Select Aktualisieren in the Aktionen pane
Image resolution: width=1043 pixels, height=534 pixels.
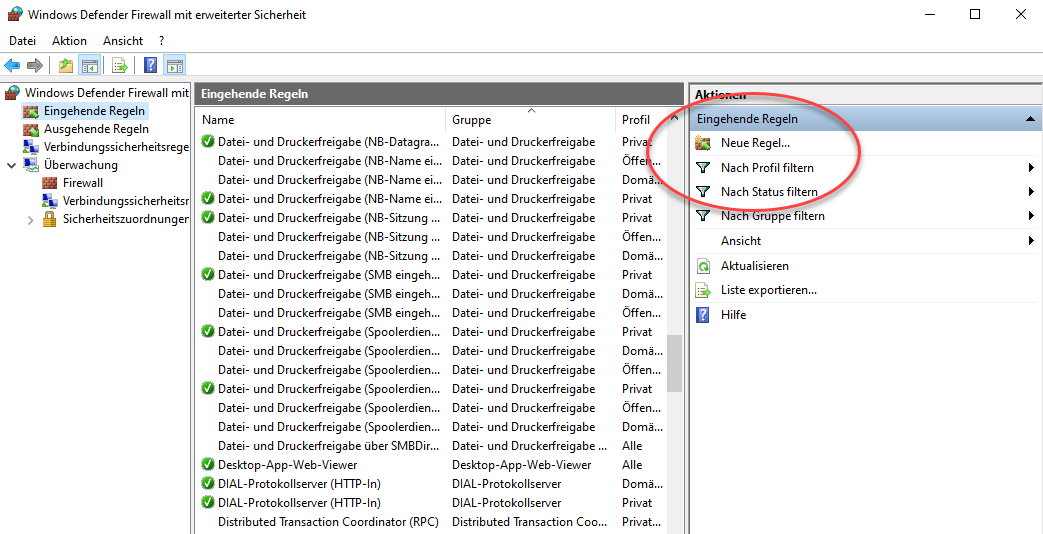click(754, 266)
